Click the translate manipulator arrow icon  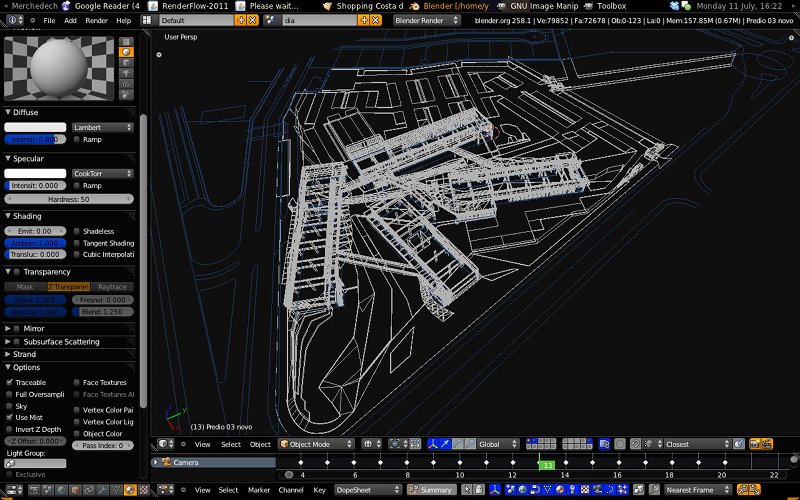pyautogui.click(x=445, y=444)
